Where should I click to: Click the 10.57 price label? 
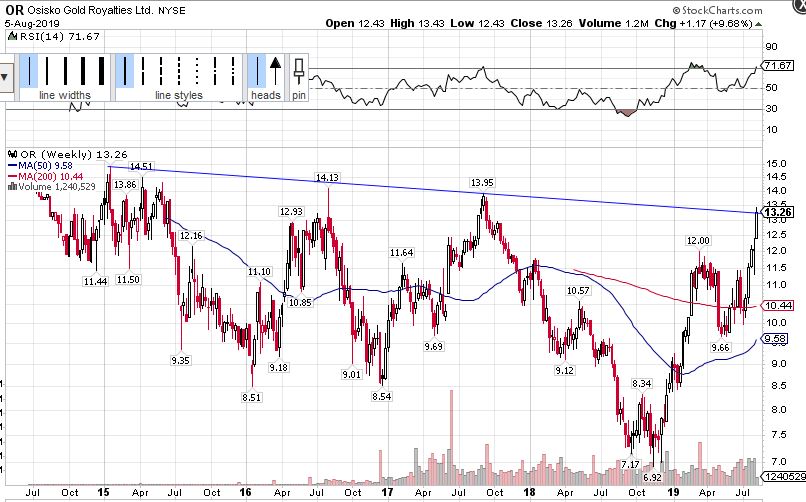tap(578, 291)
